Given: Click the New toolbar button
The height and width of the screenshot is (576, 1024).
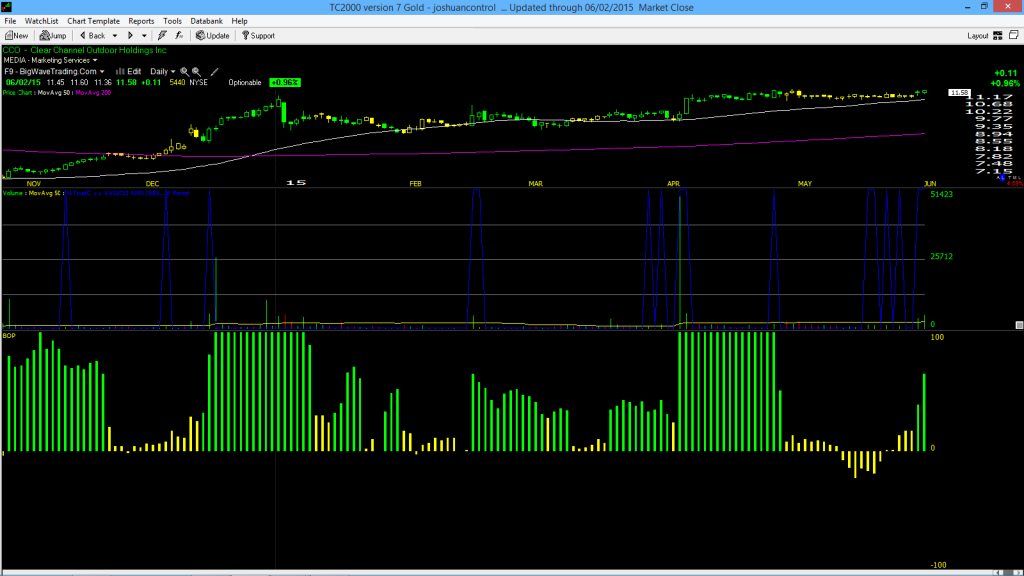Looking at the screenshot, I should (17, 36).
